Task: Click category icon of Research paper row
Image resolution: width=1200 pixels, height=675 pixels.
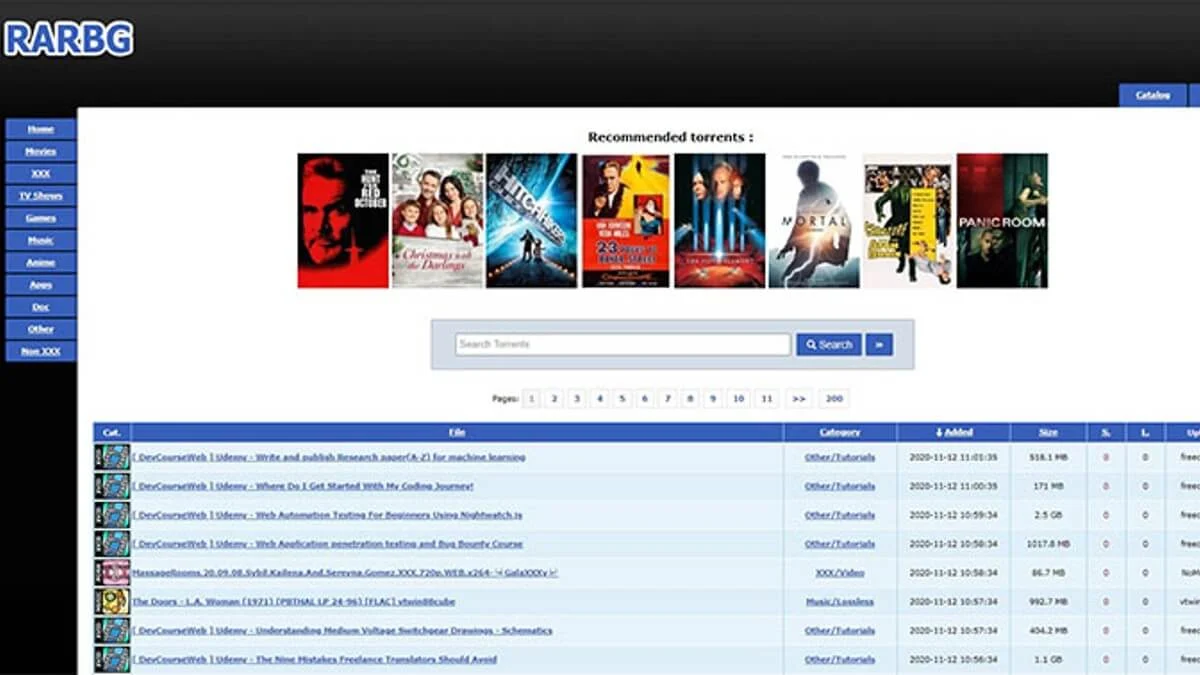Action: click(112, 457)
